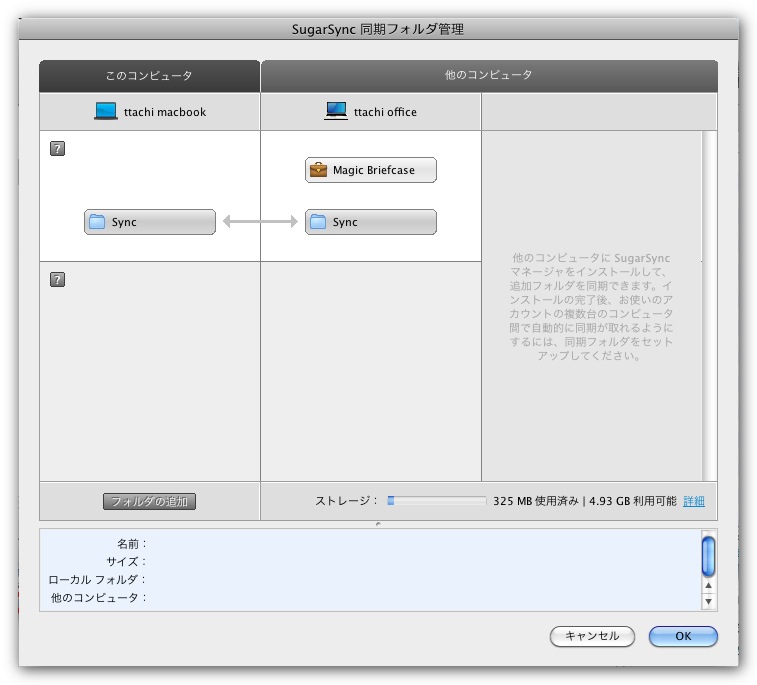Click the double-headed sync arrow between folders

tap(260, 222)
